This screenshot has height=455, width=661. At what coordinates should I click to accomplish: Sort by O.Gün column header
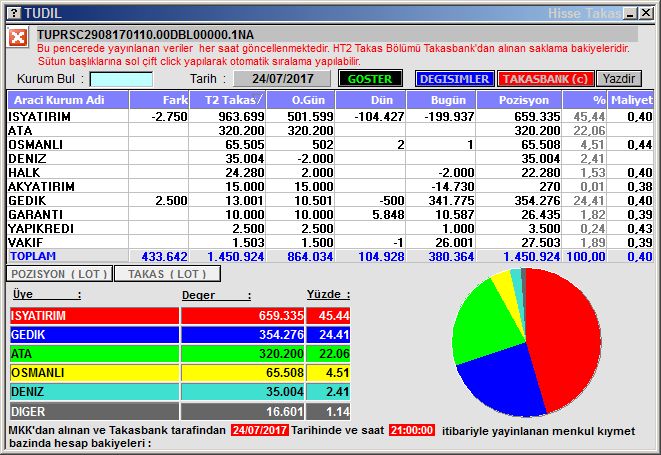pyautogui.click(x=301, y=100)
